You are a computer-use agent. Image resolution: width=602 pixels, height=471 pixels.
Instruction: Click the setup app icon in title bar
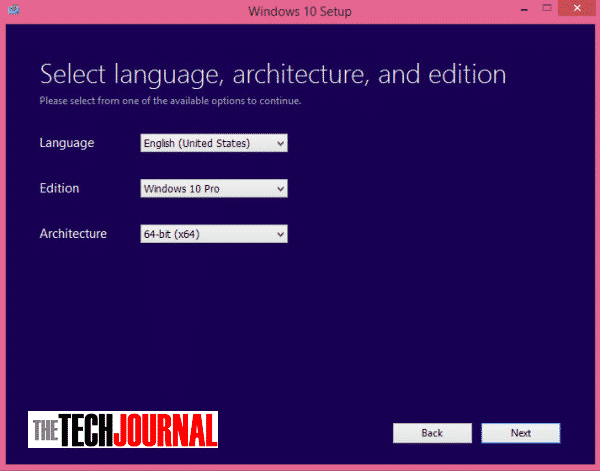(15, 12)
